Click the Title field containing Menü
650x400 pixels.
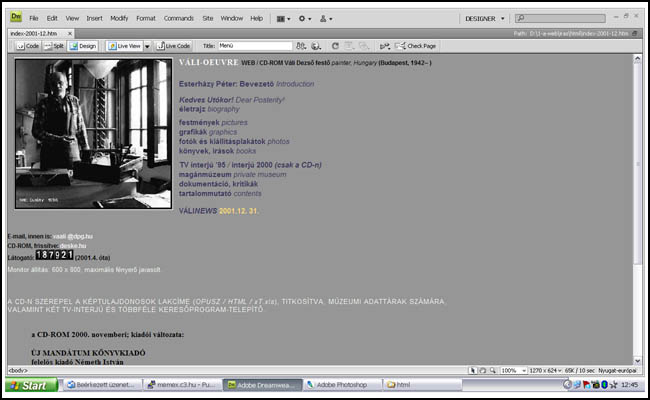click(255, 46)
